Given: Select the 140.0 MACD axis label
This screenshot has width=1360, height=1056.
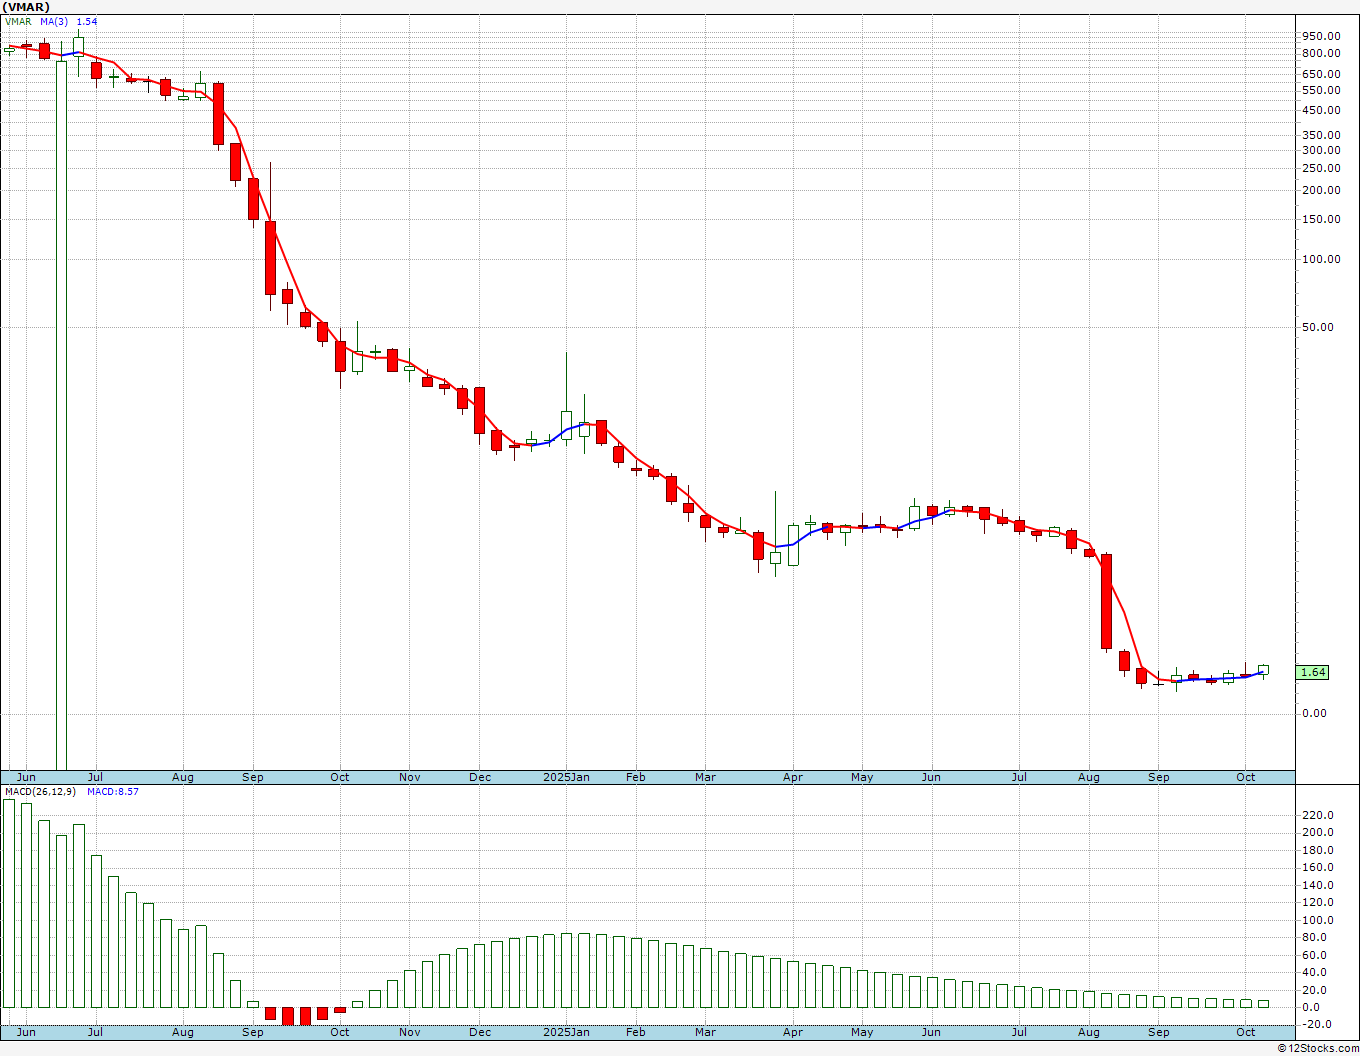Looking at the screenshot, I should click(1317, 885).
